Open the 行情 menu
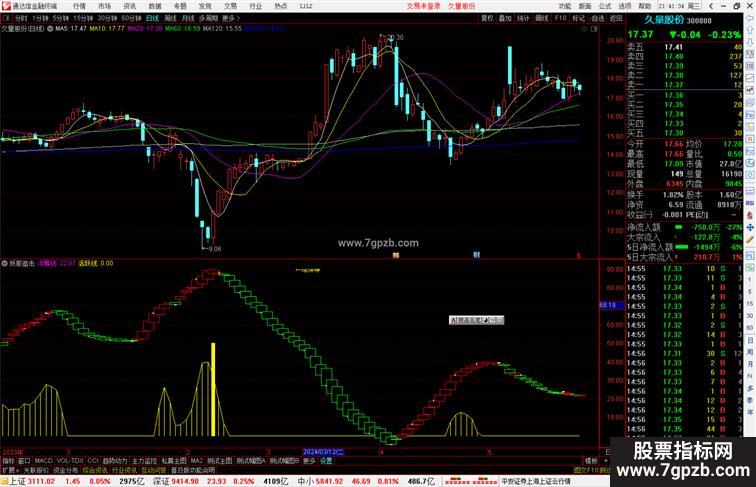 coord(79,6)
